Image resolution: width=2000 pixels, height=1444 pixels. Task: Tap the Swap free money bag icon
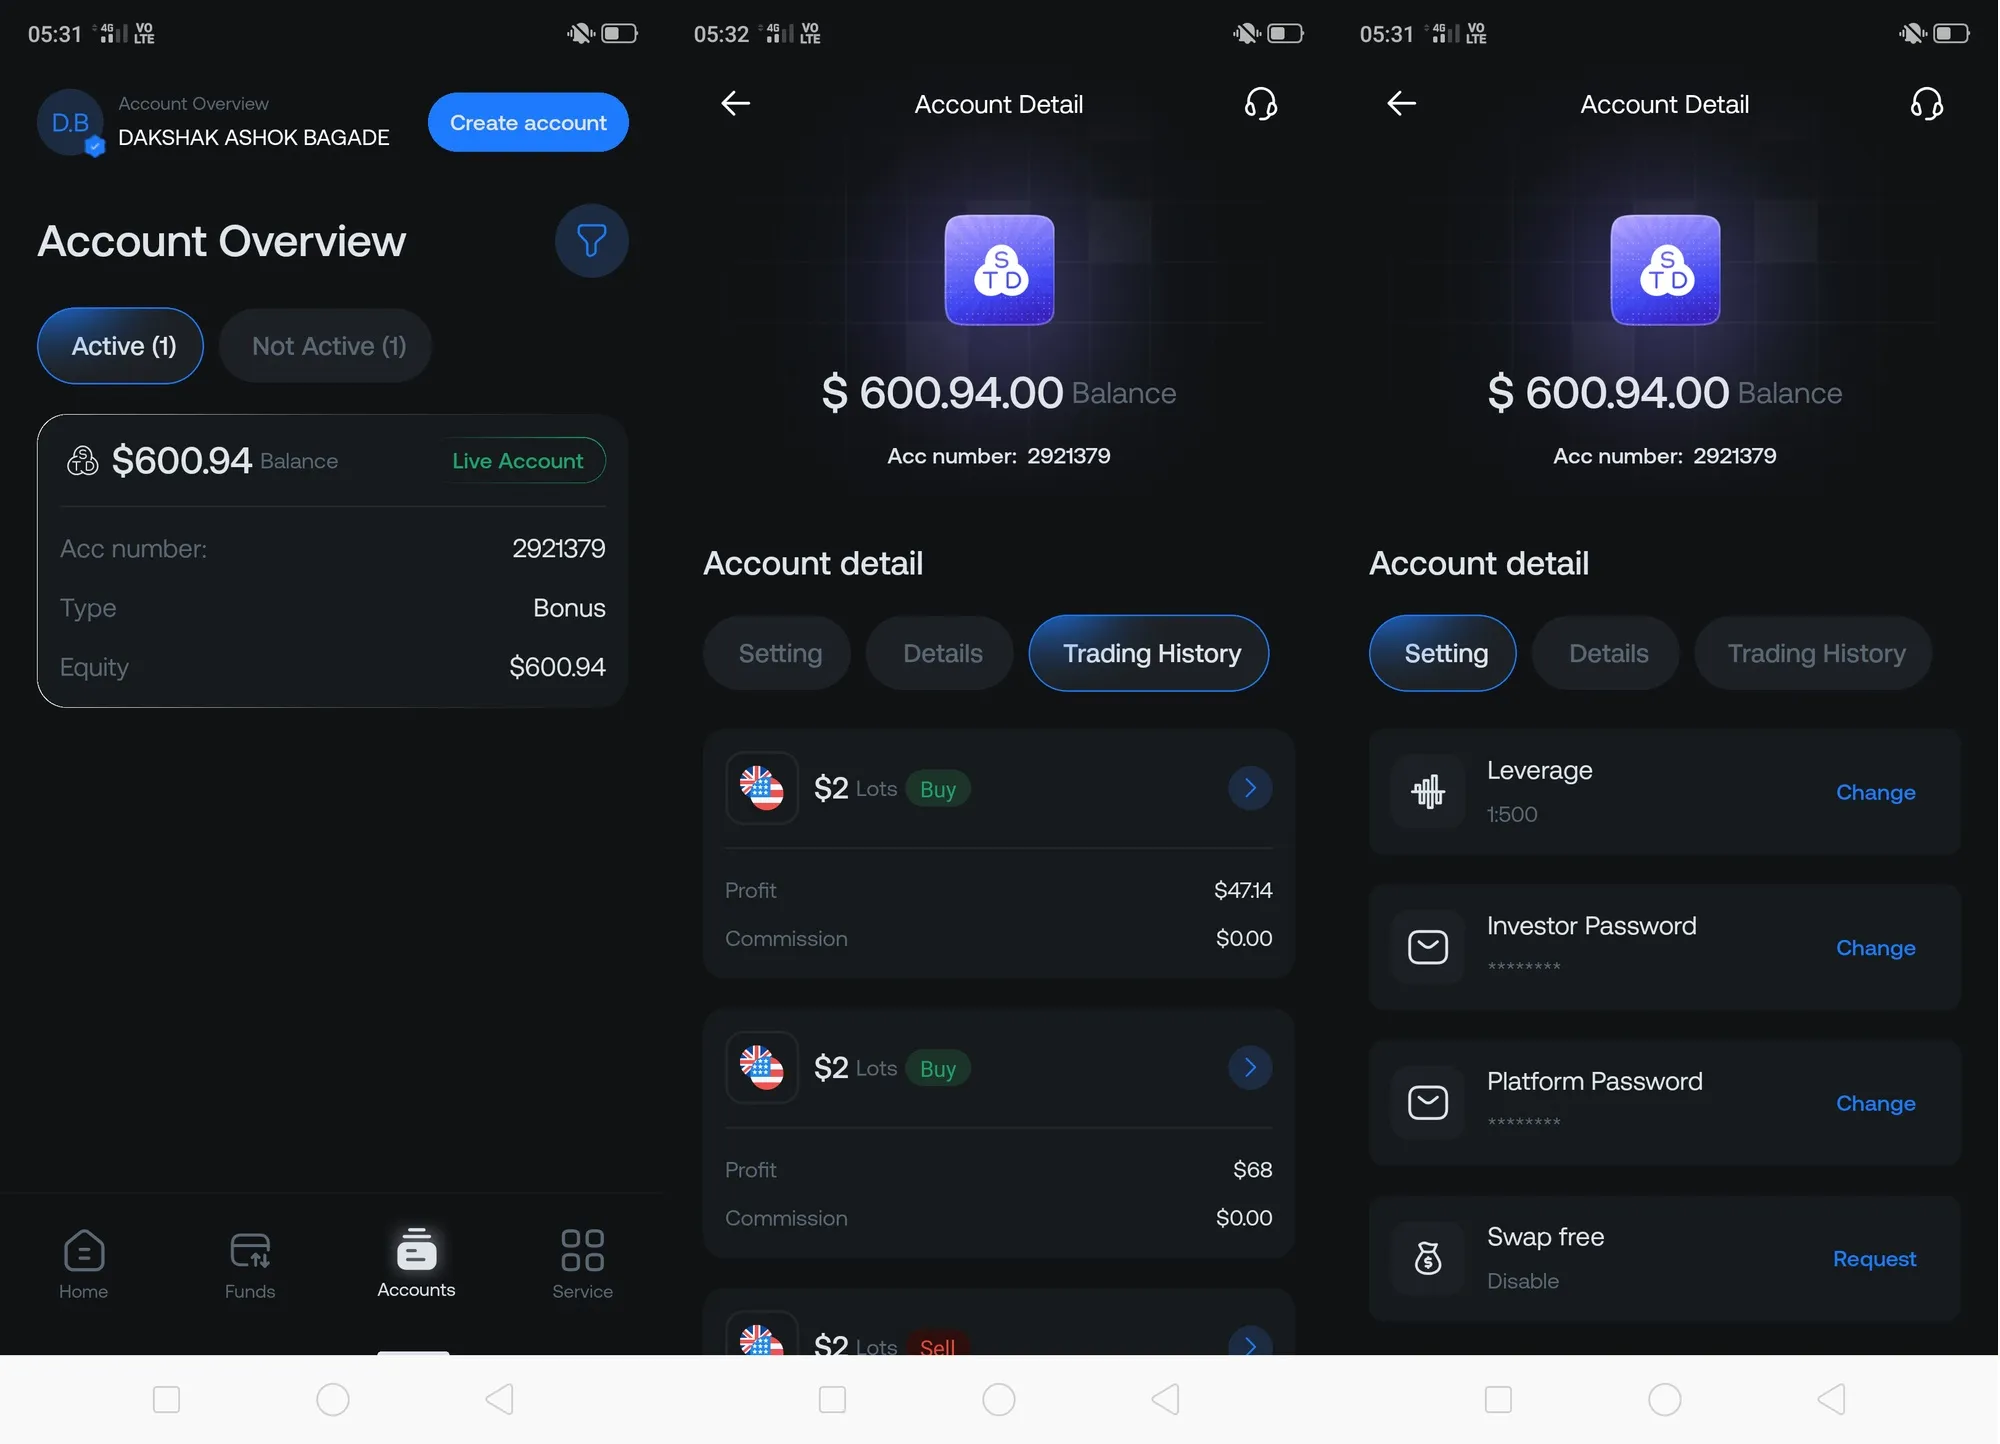tap(1428, 1258)
